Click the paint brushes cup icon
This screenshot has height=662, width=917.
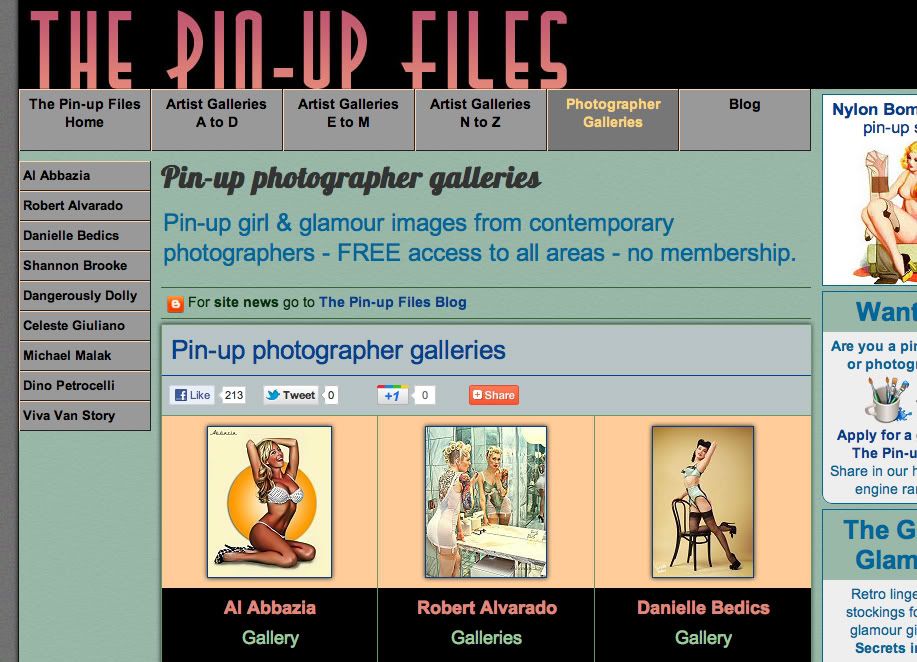pos(888,399)
